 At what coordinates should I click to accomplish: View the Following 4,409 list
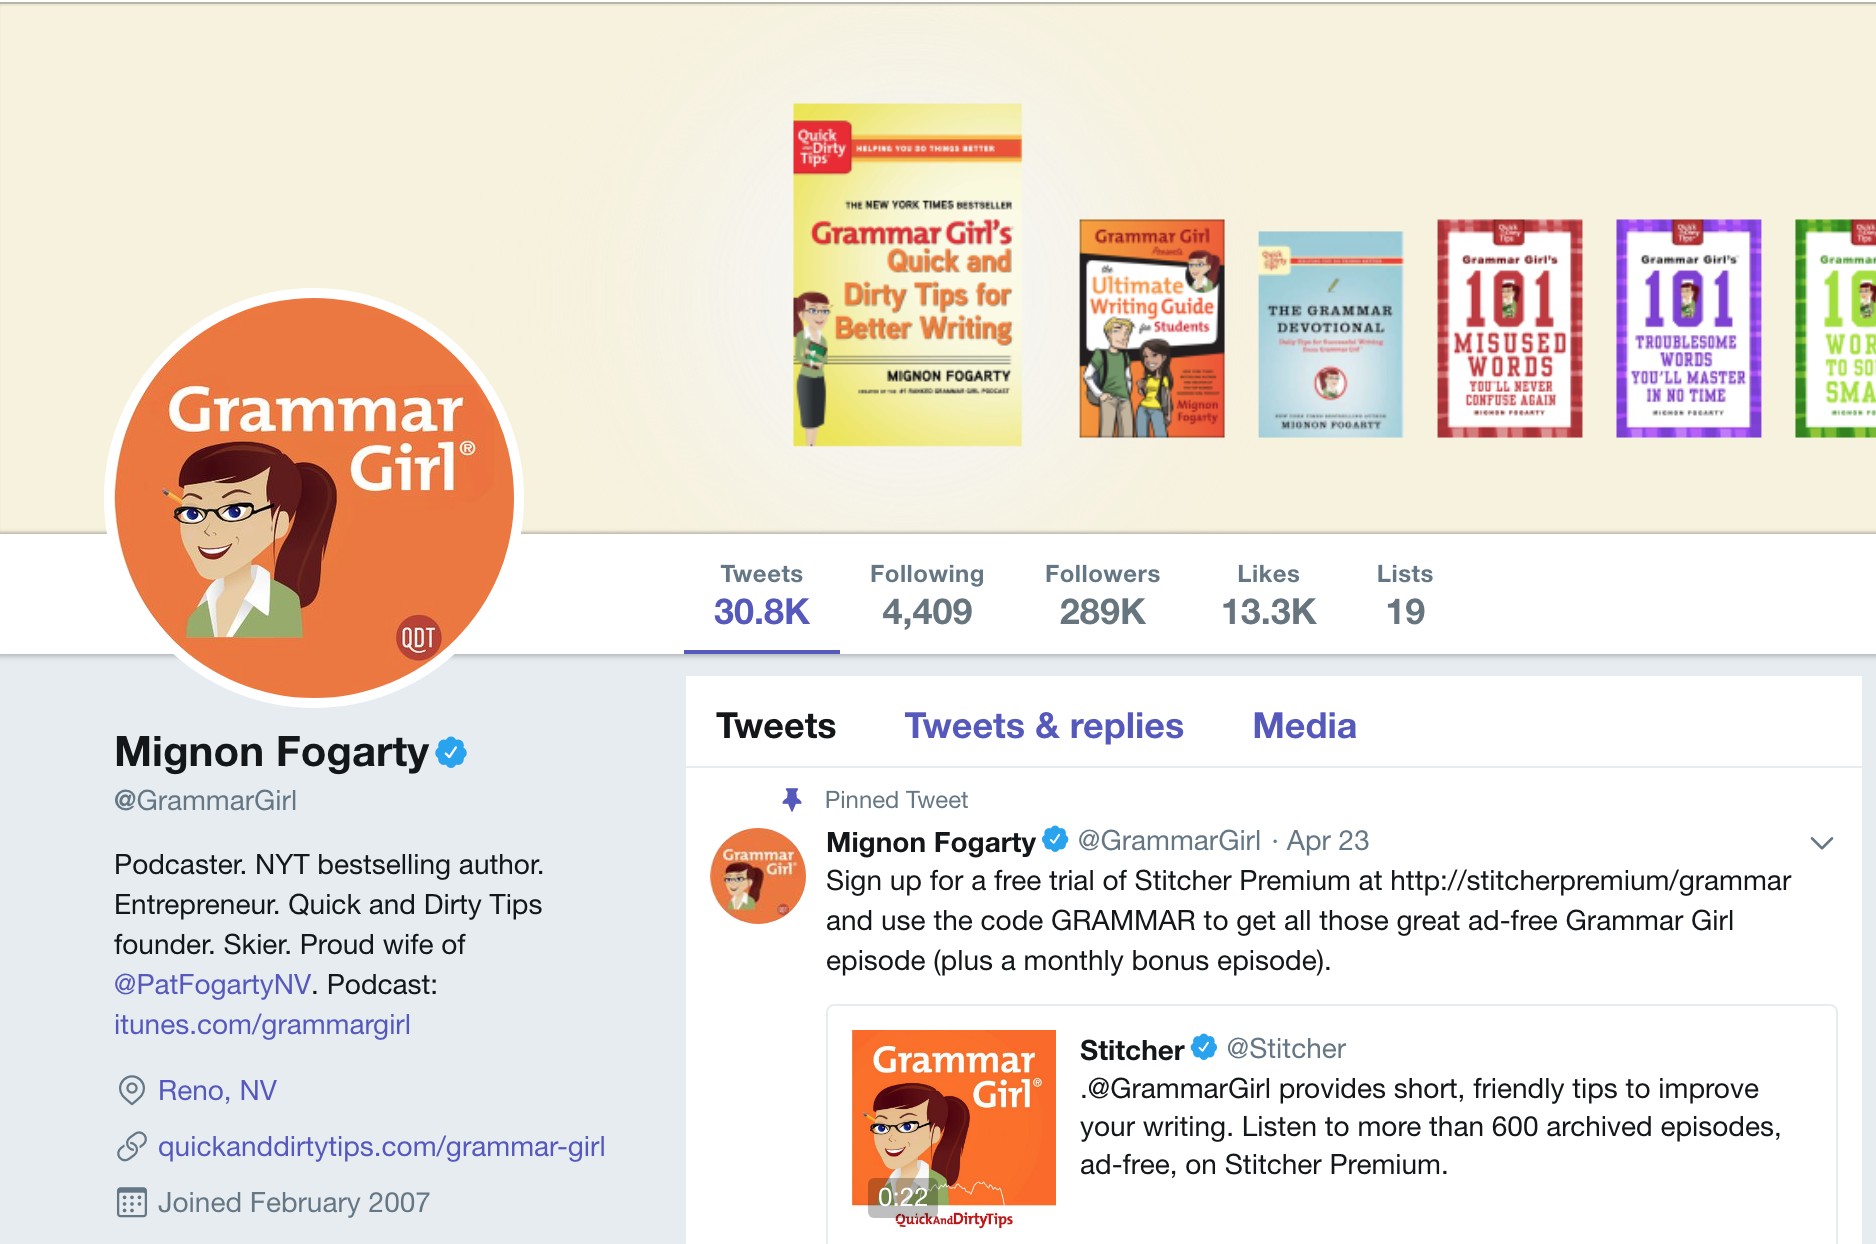[927, 595]
